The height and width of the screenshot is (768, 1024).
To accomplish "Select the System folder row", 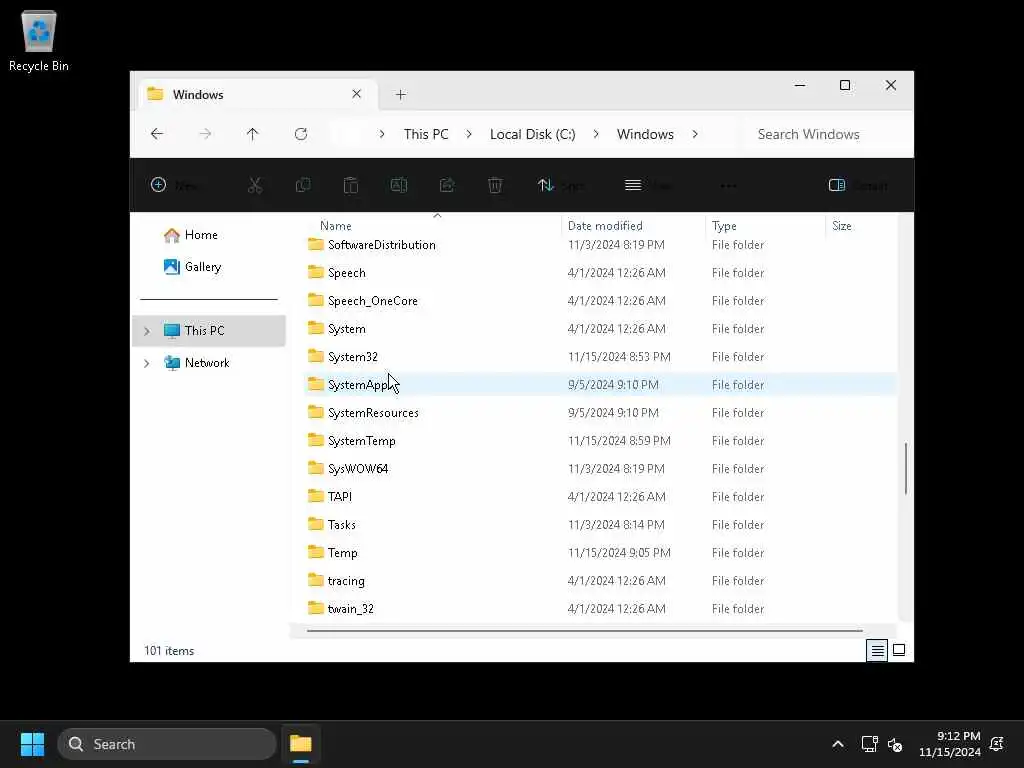I will coord(600,329).
